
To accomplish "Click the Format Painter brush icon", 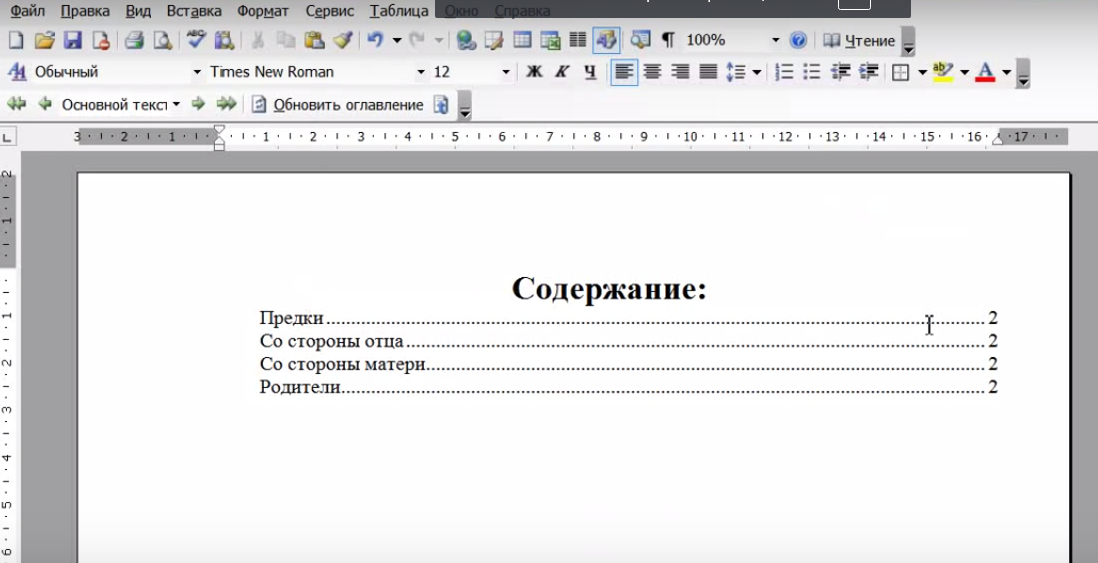I will click(x=342, y=41).
